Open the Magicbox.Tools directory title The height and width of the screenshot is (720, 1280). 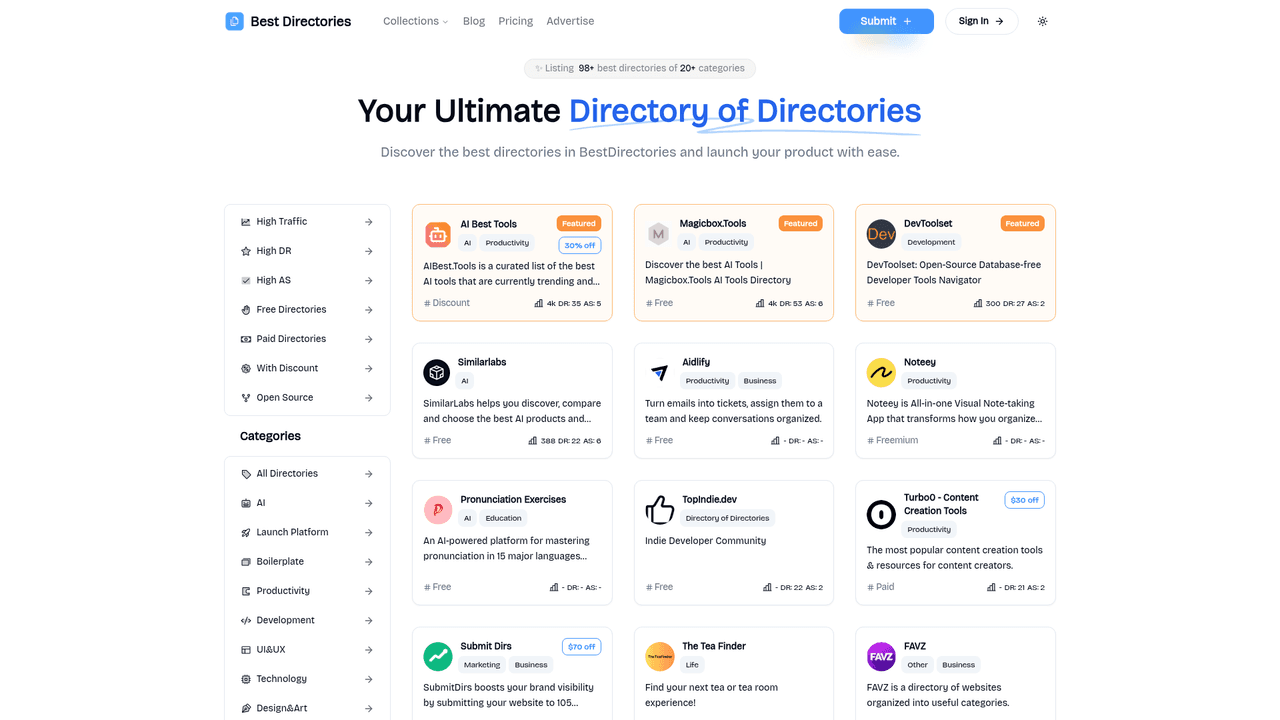(x=713, y=224)
